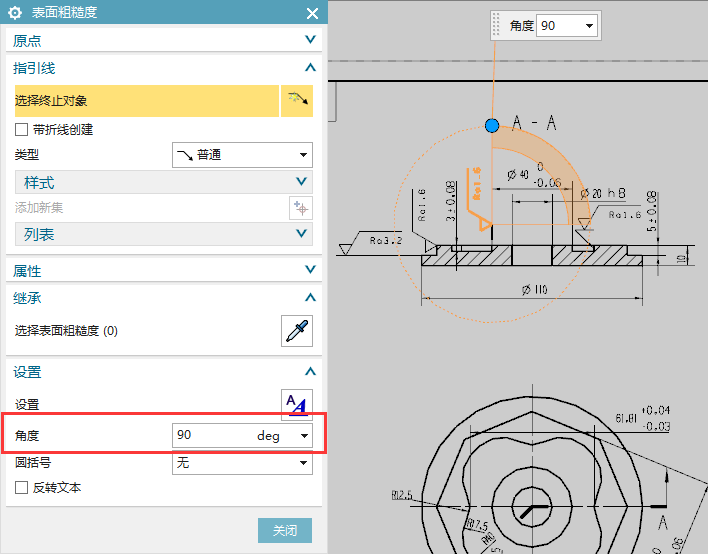Collapse the 设置 section

[x=310, y=372]
